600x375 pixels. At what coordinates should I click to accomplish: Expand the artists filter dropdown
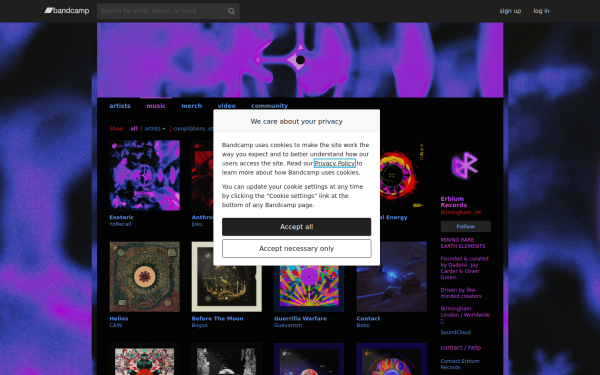(x=155, y=129)
